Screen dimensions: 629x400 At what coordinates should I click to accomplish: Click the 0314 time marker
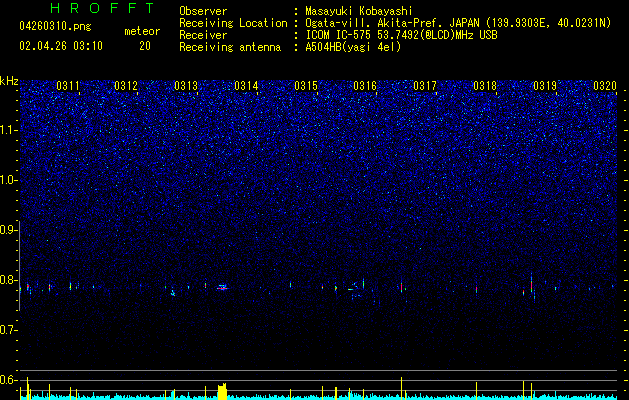click(246, 86)
